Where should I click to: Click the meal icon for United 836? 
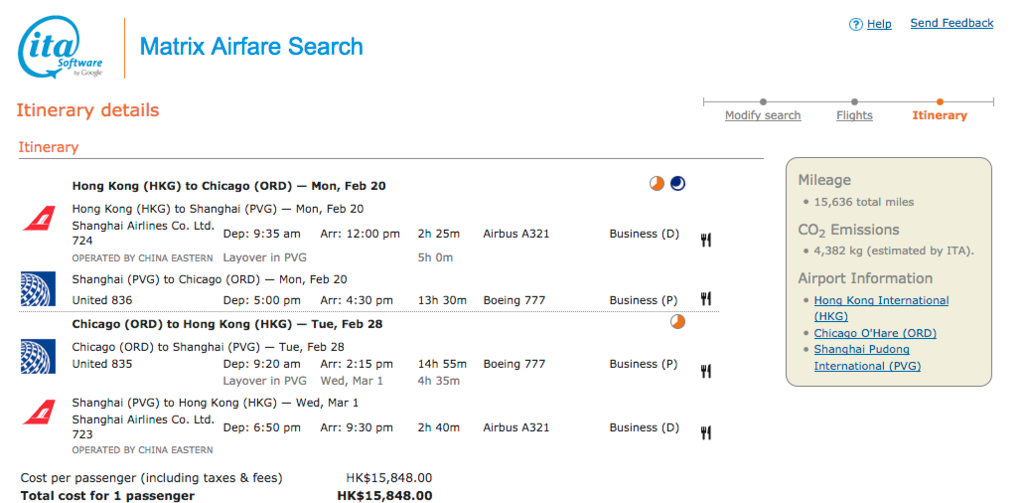click(x=705, y=299)
